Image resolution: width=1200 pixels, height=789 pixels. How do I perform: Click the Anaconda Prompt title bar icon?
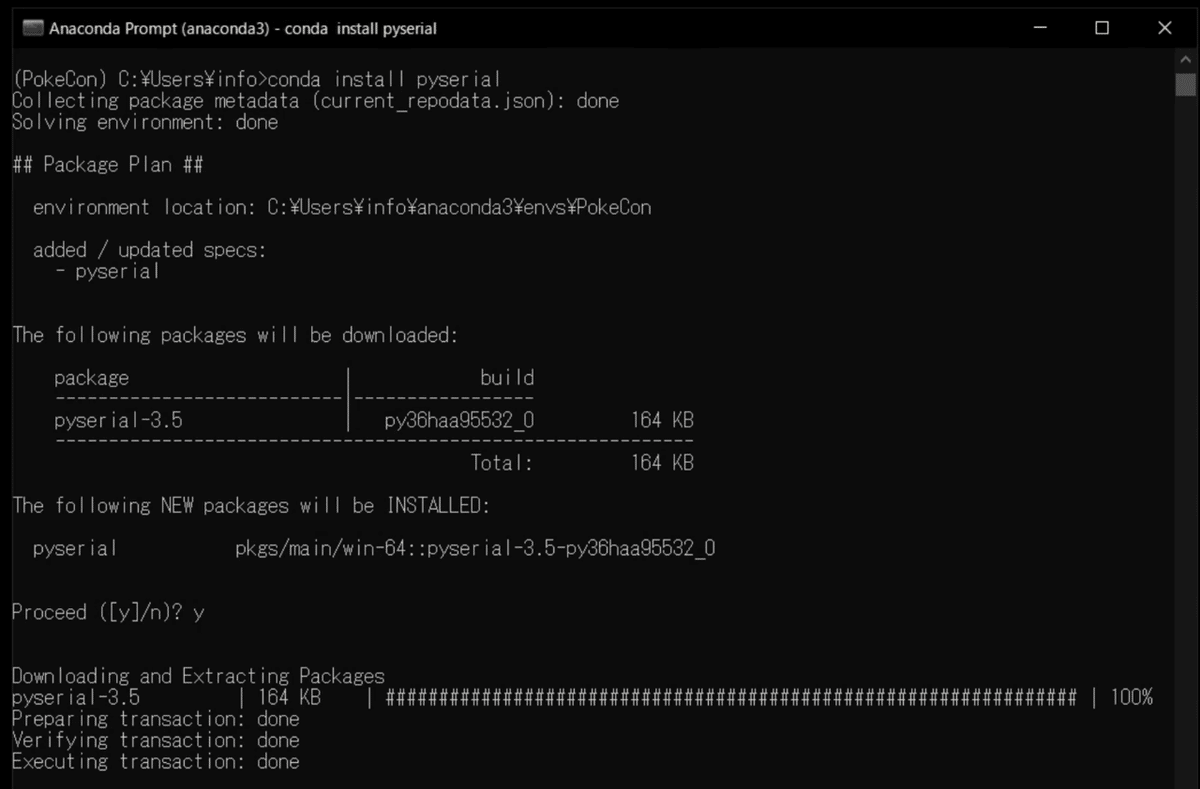coord(31,28)
